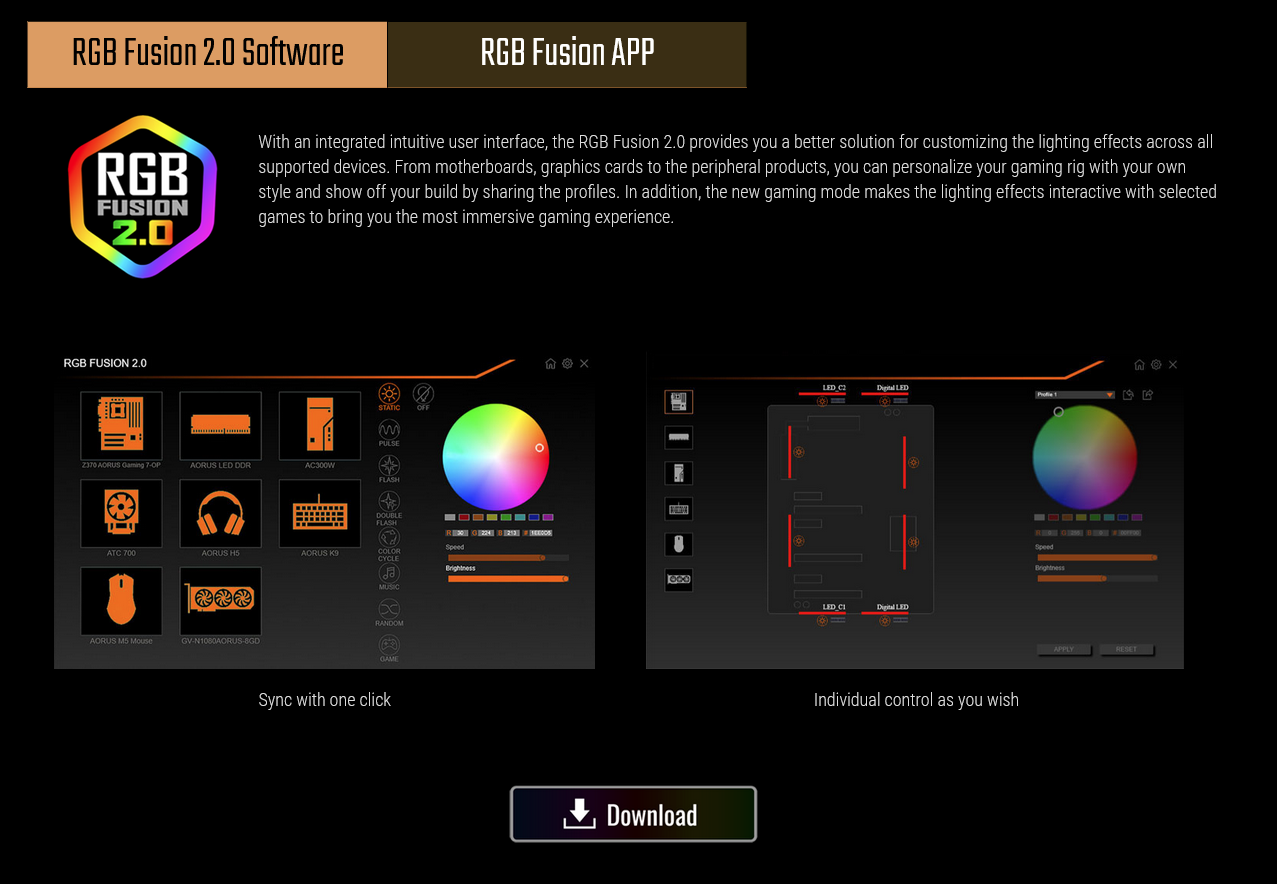Select the AC300W case tile
The image size is (1277, 884).
(320, 425)
